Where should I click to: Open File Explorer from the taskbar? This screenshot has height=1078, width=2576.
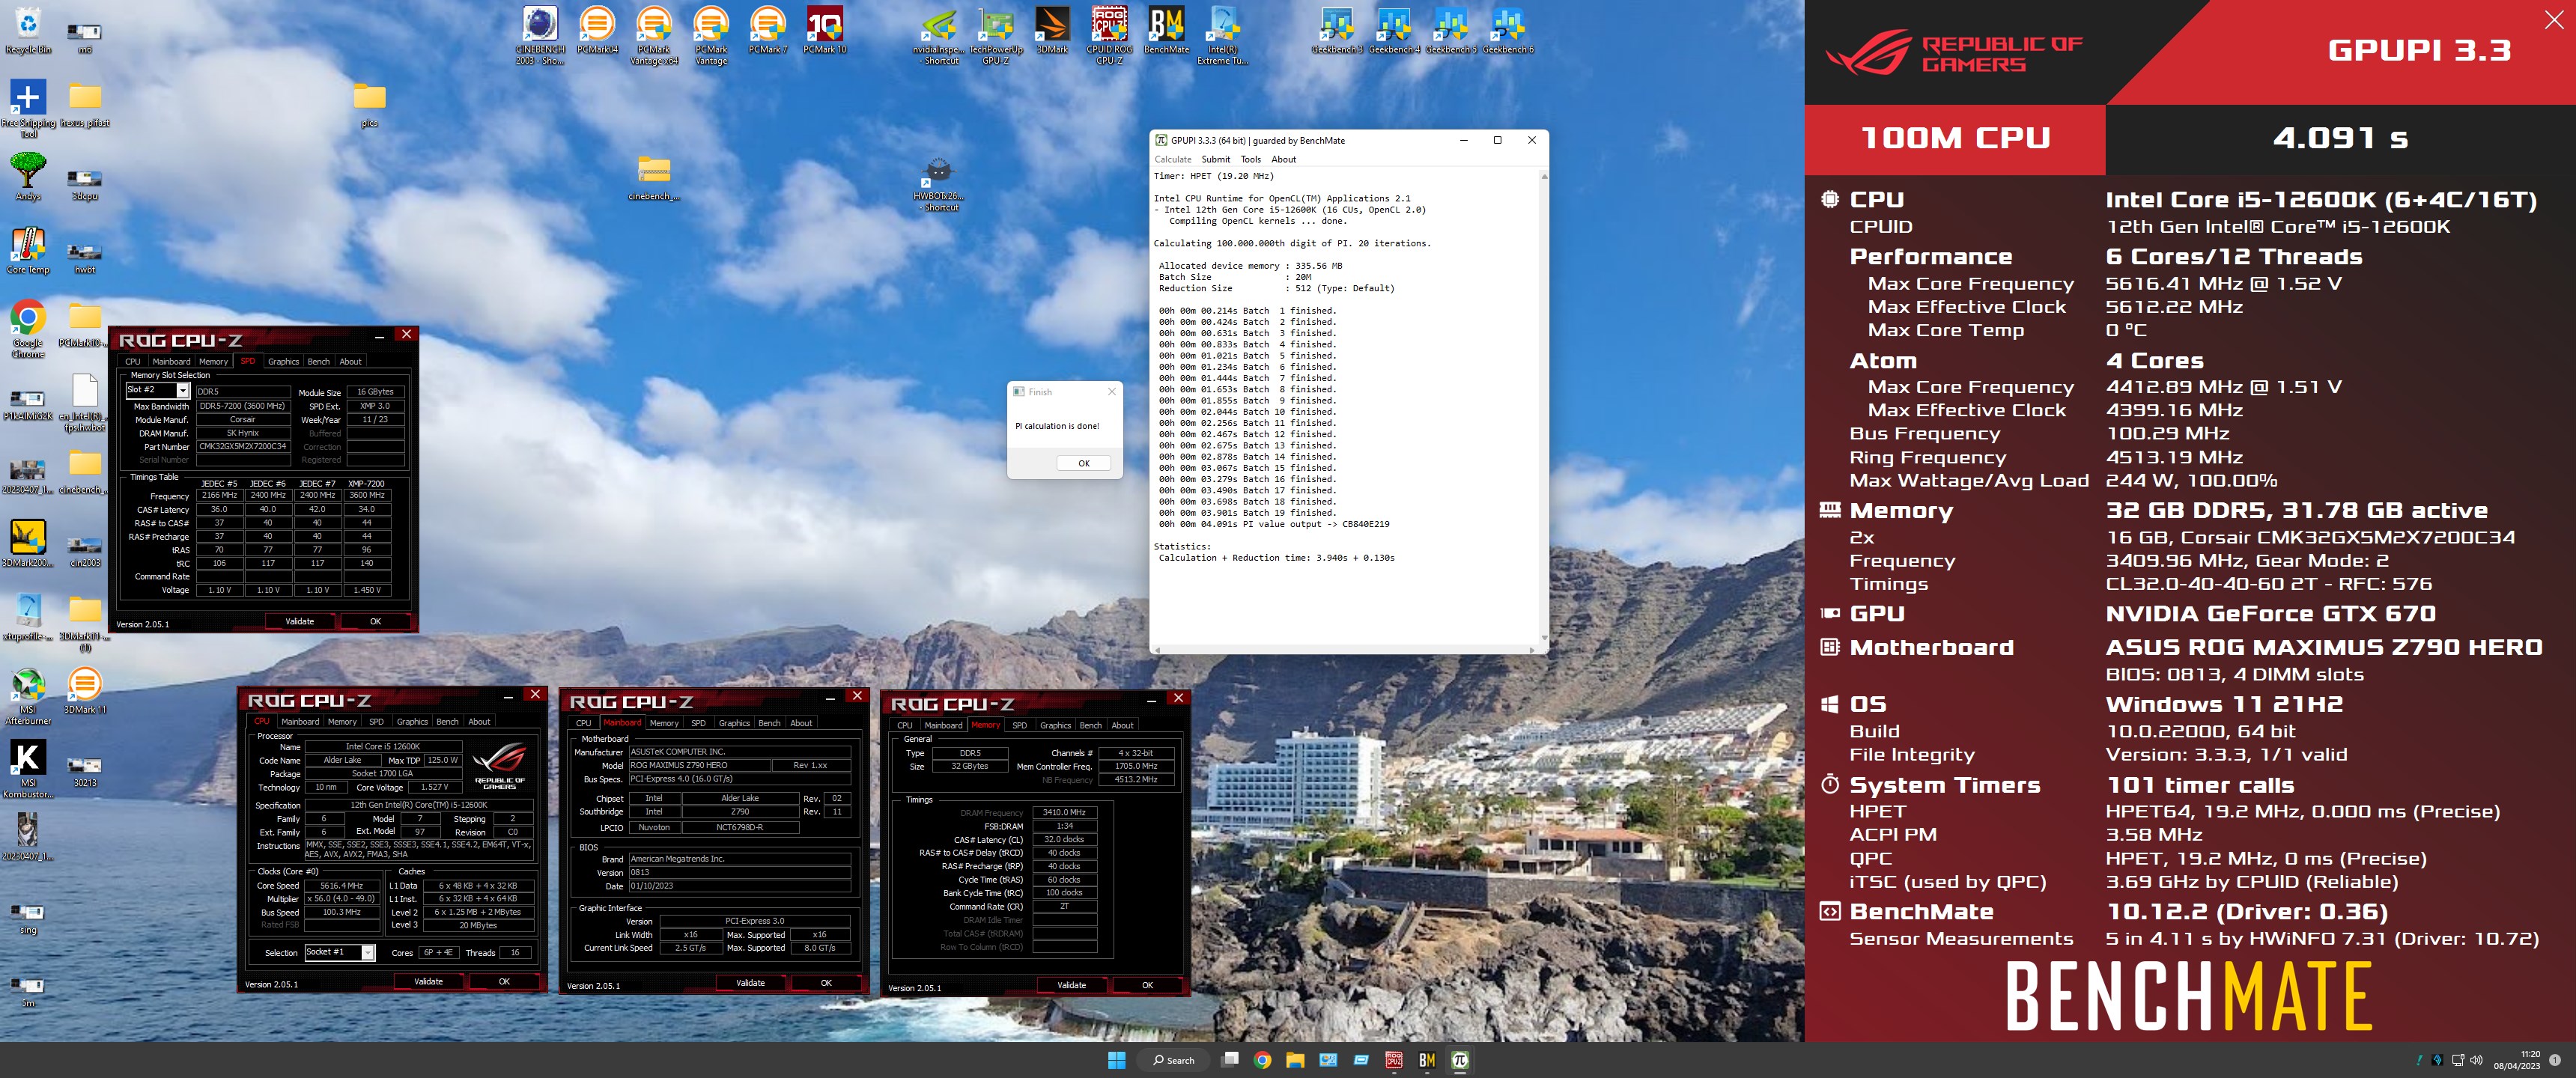tap(1295, 1060)
